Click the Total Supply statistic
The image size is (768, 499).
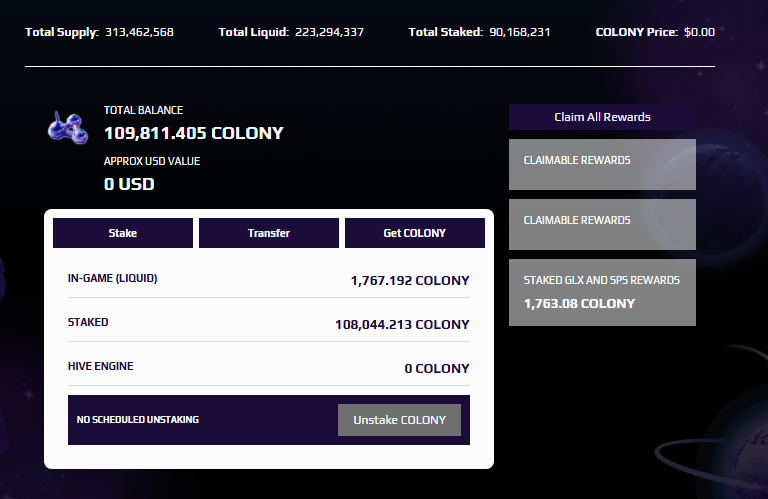pyautogui.click(x=99, y=32)
